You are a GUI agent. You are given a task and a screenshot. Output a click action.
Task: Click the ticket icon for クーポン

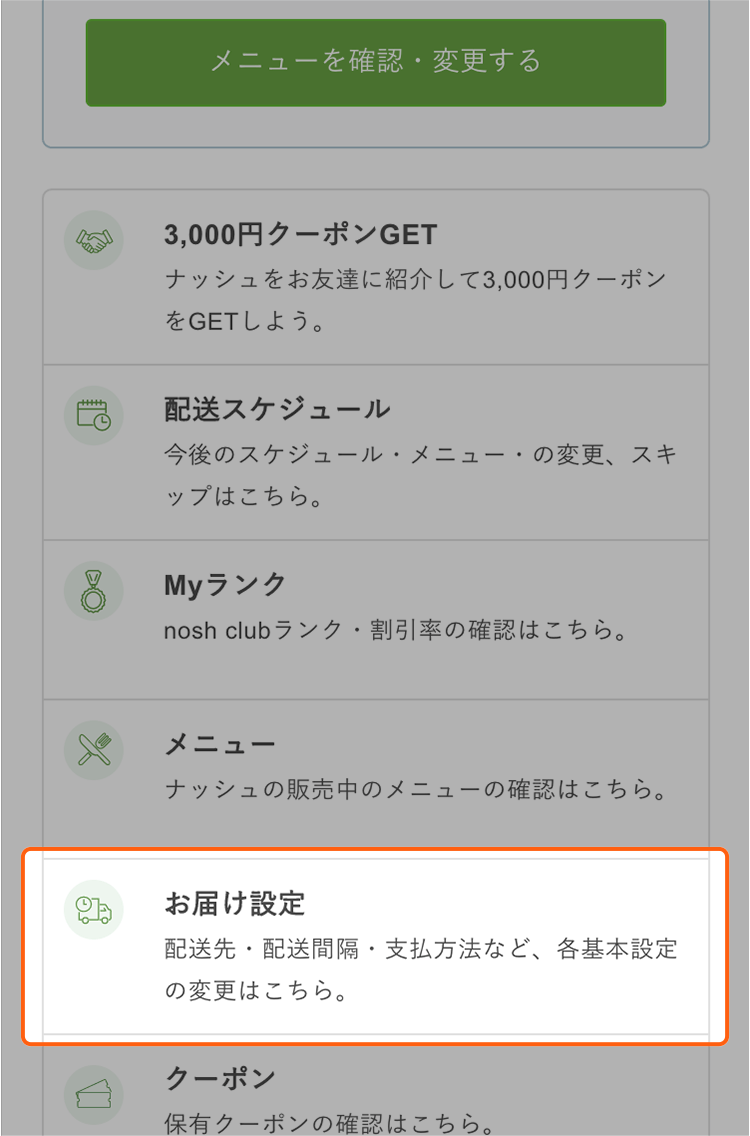pos(93,1094)
